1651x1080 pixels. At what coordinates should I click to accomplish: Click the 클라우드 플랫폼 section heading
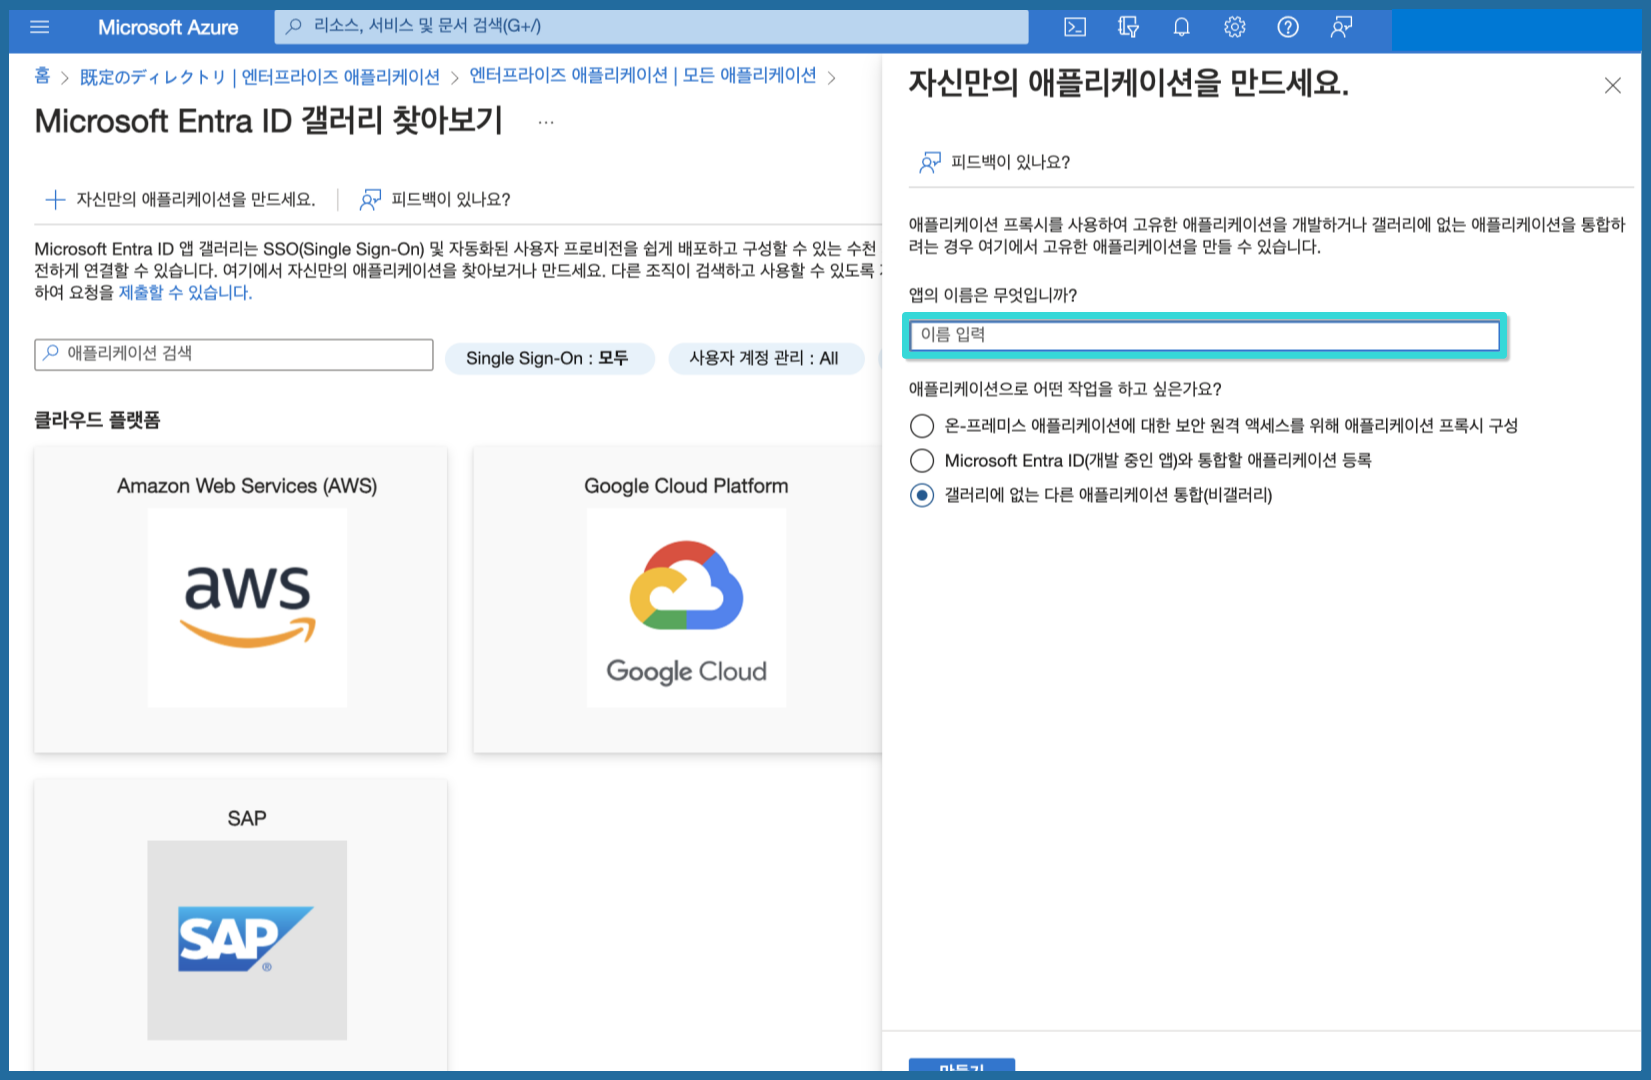pos(97,420)
